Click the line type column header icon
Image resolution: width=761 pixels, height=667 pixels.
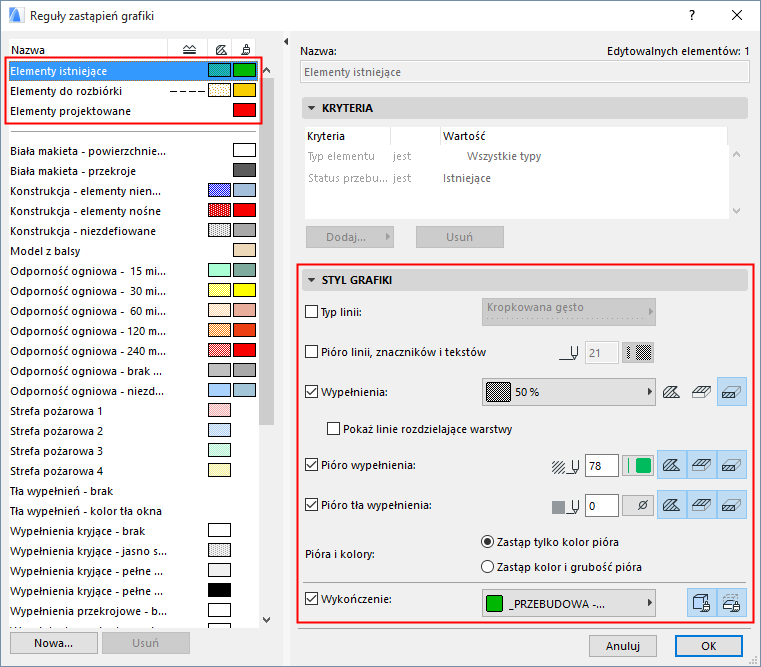189,50
